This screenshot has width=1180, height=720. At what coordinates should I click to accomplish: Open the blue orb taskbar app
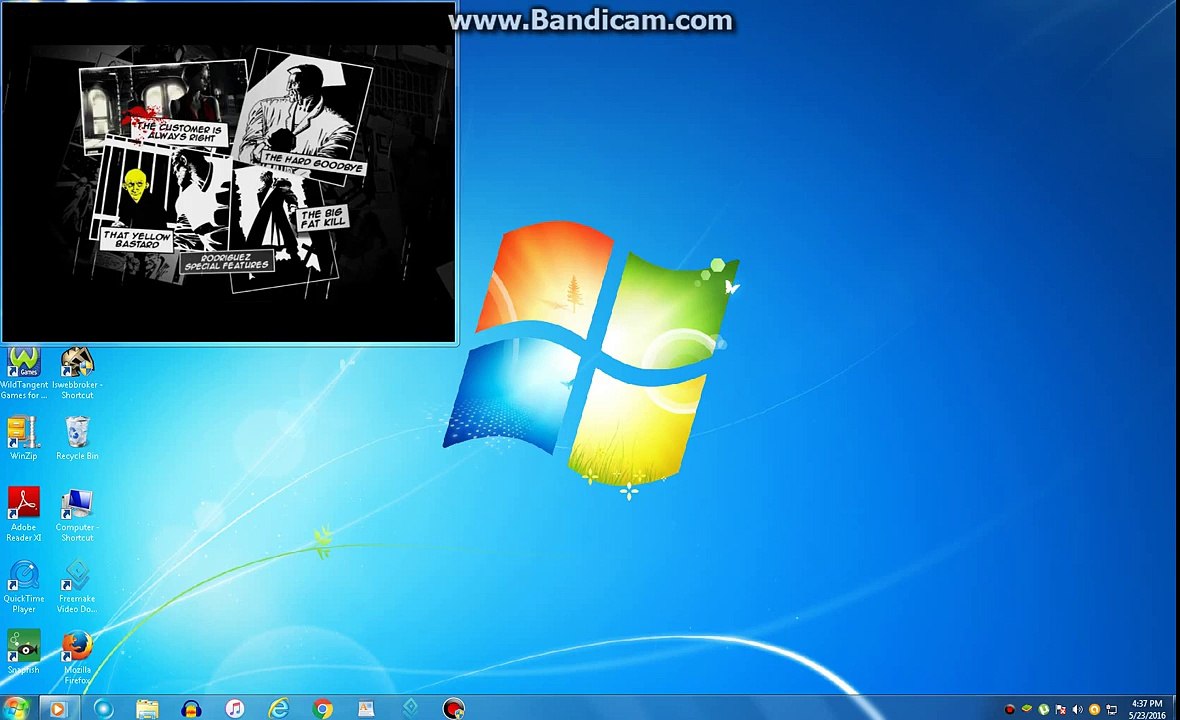(x=103, y=708)
